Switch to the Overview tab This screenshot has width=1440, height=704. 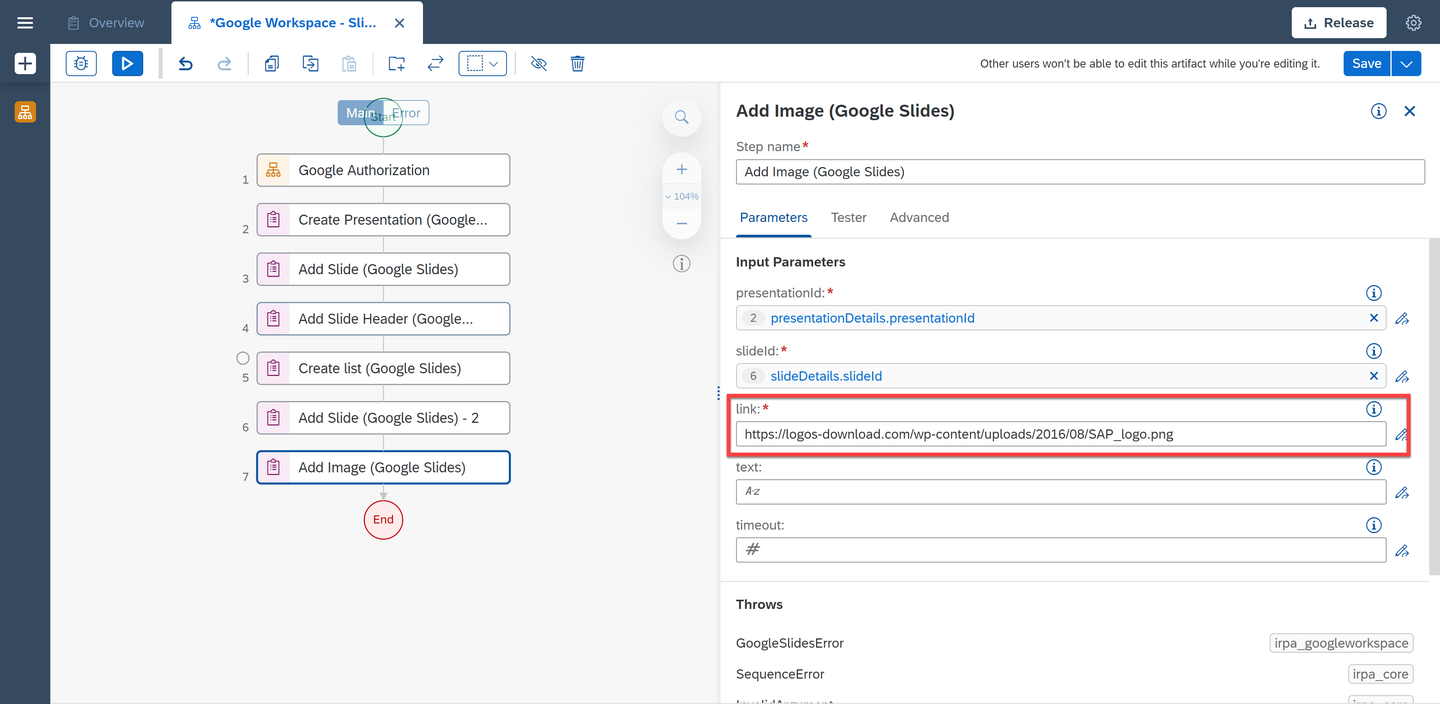pos(107,22)
